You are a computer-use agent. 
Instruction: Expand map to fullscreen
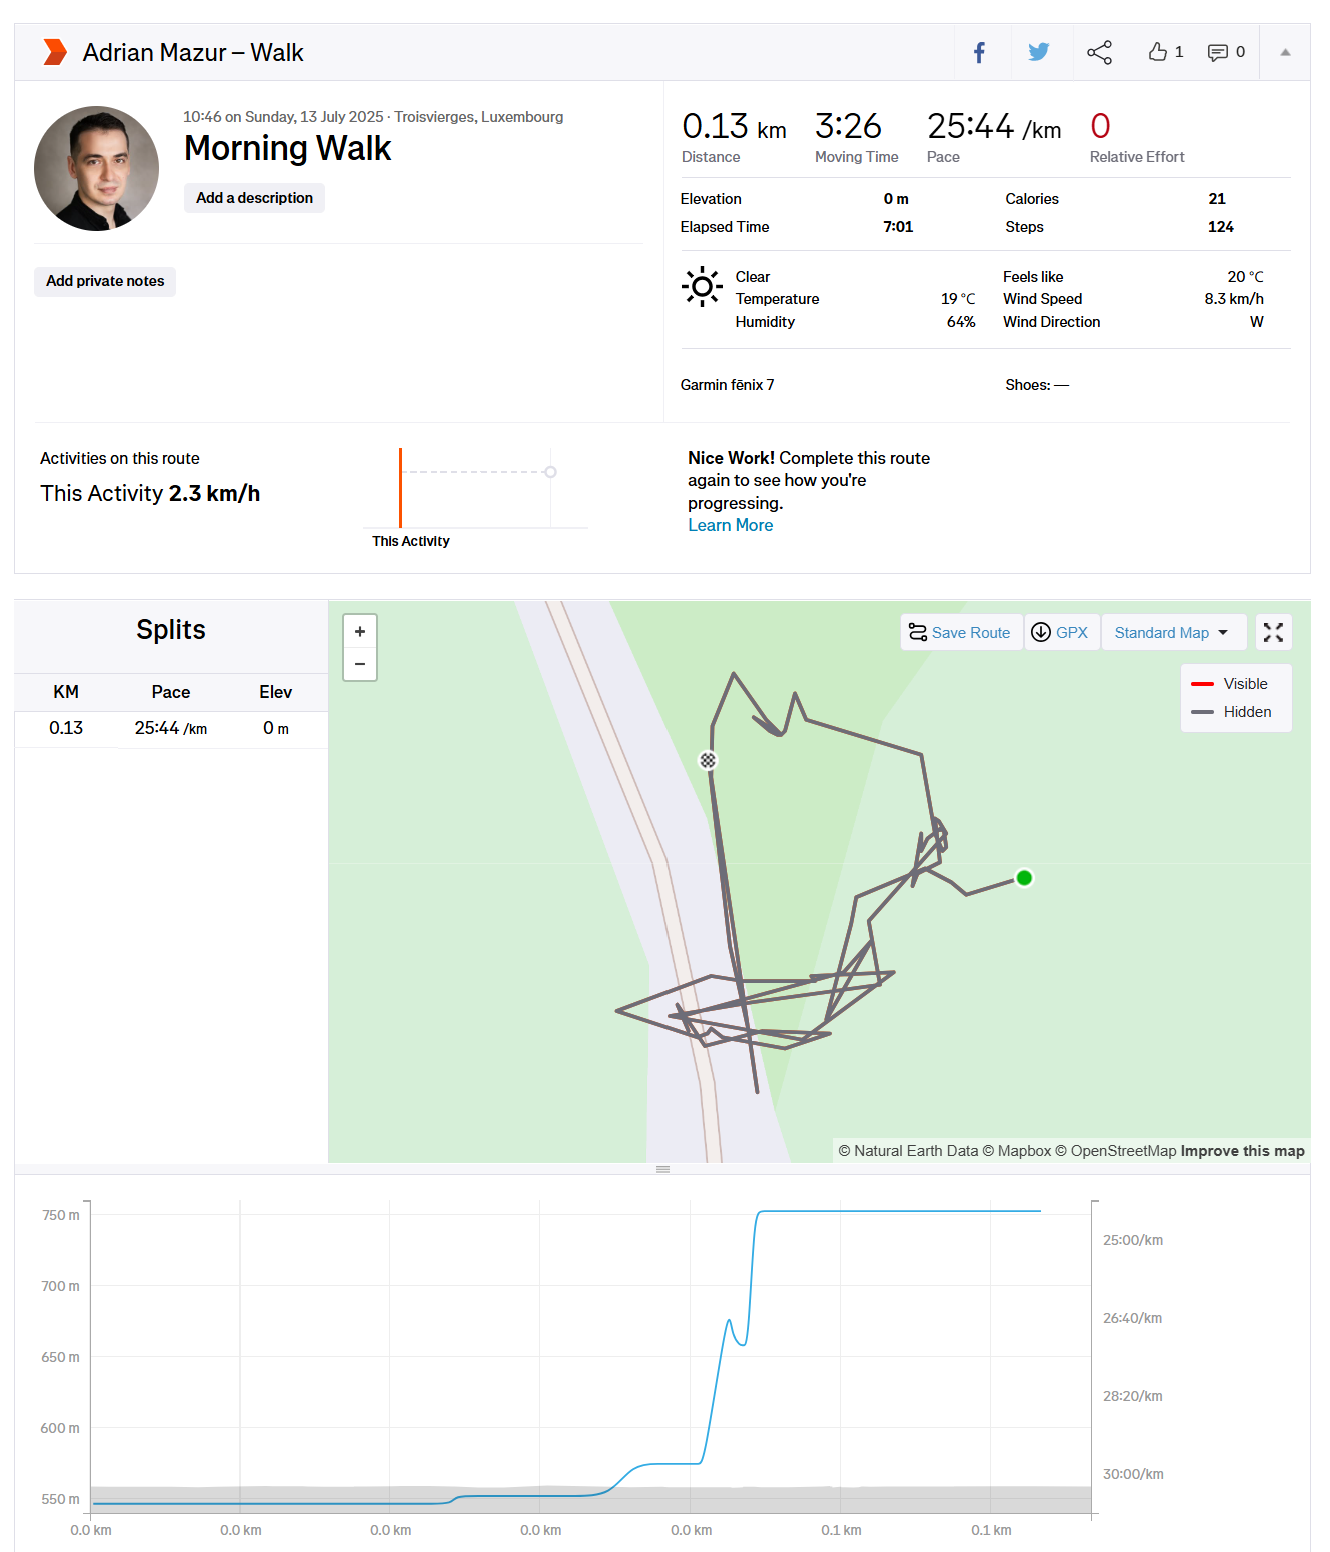pyautogui.click(x=1273, y=632)
